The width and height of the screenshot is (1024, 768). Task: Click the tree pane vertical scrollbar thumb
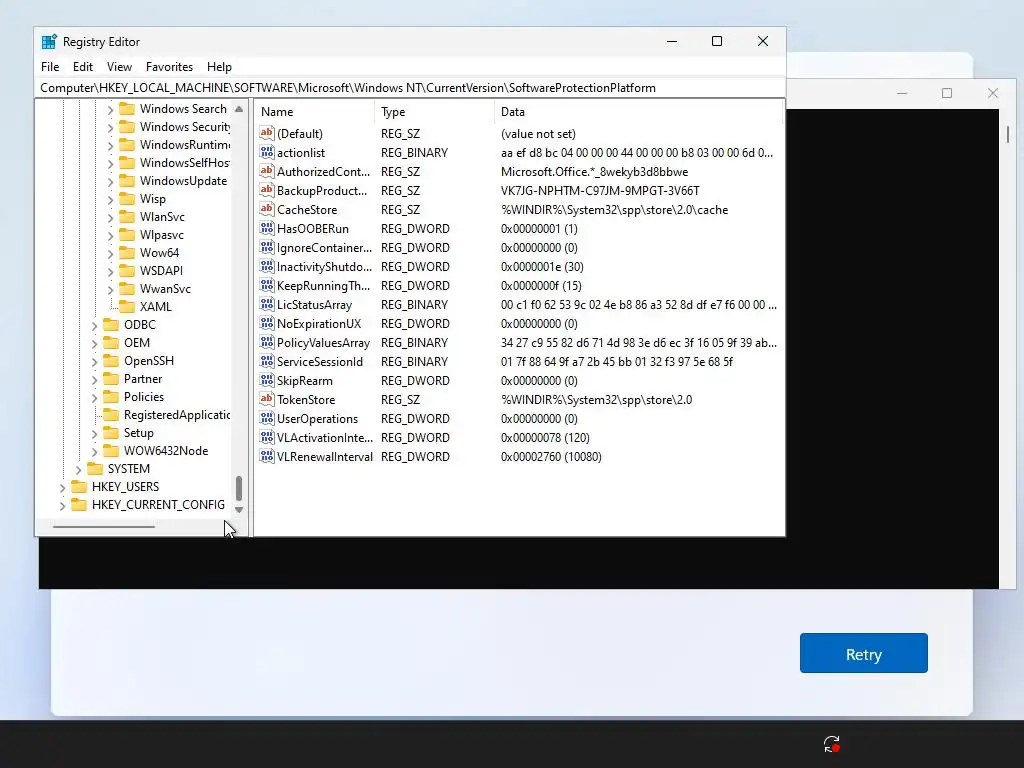[239, 488]
